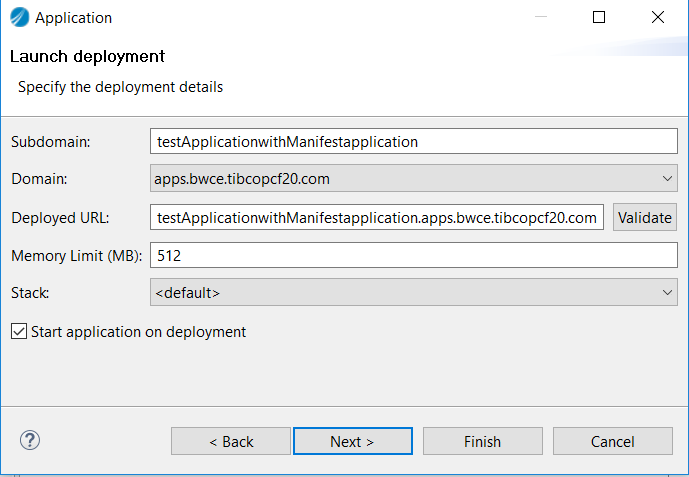Close the Launch deployment dialog

(658, 17)
